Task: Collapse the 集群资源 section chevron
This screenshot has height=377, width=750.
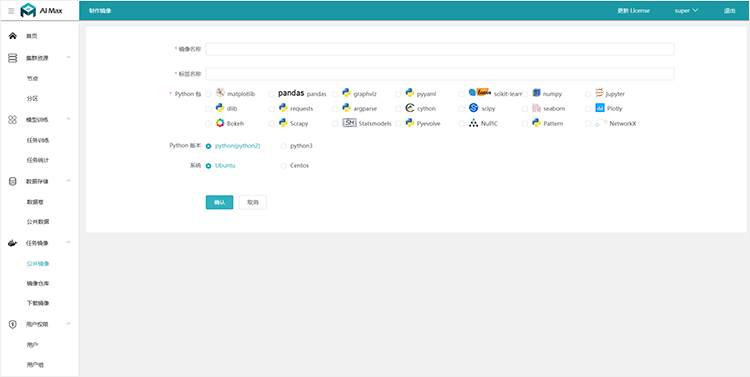Action: pyautogui.click(x=68, y=57)
